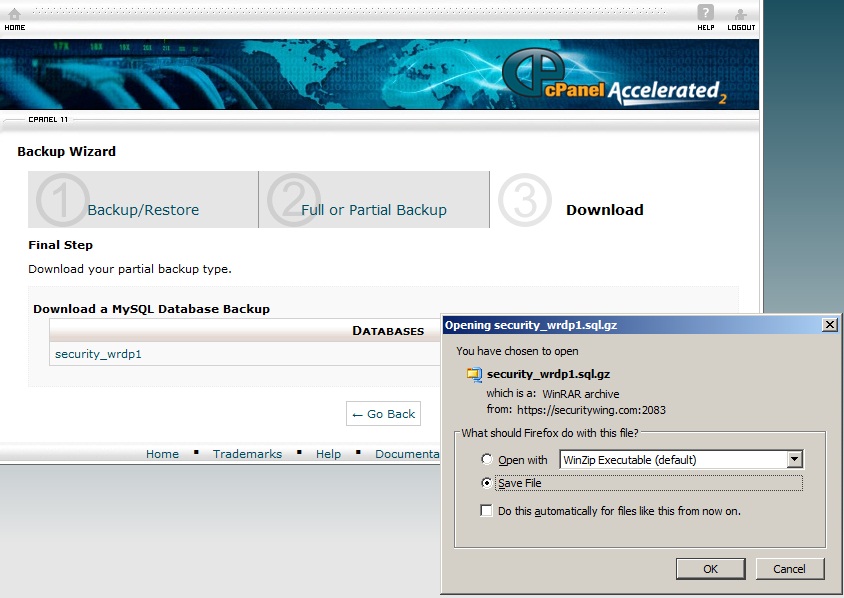Screen dimensions: 844x598
Task: Click the Final Step heading
Action: [x=60, y=245]
